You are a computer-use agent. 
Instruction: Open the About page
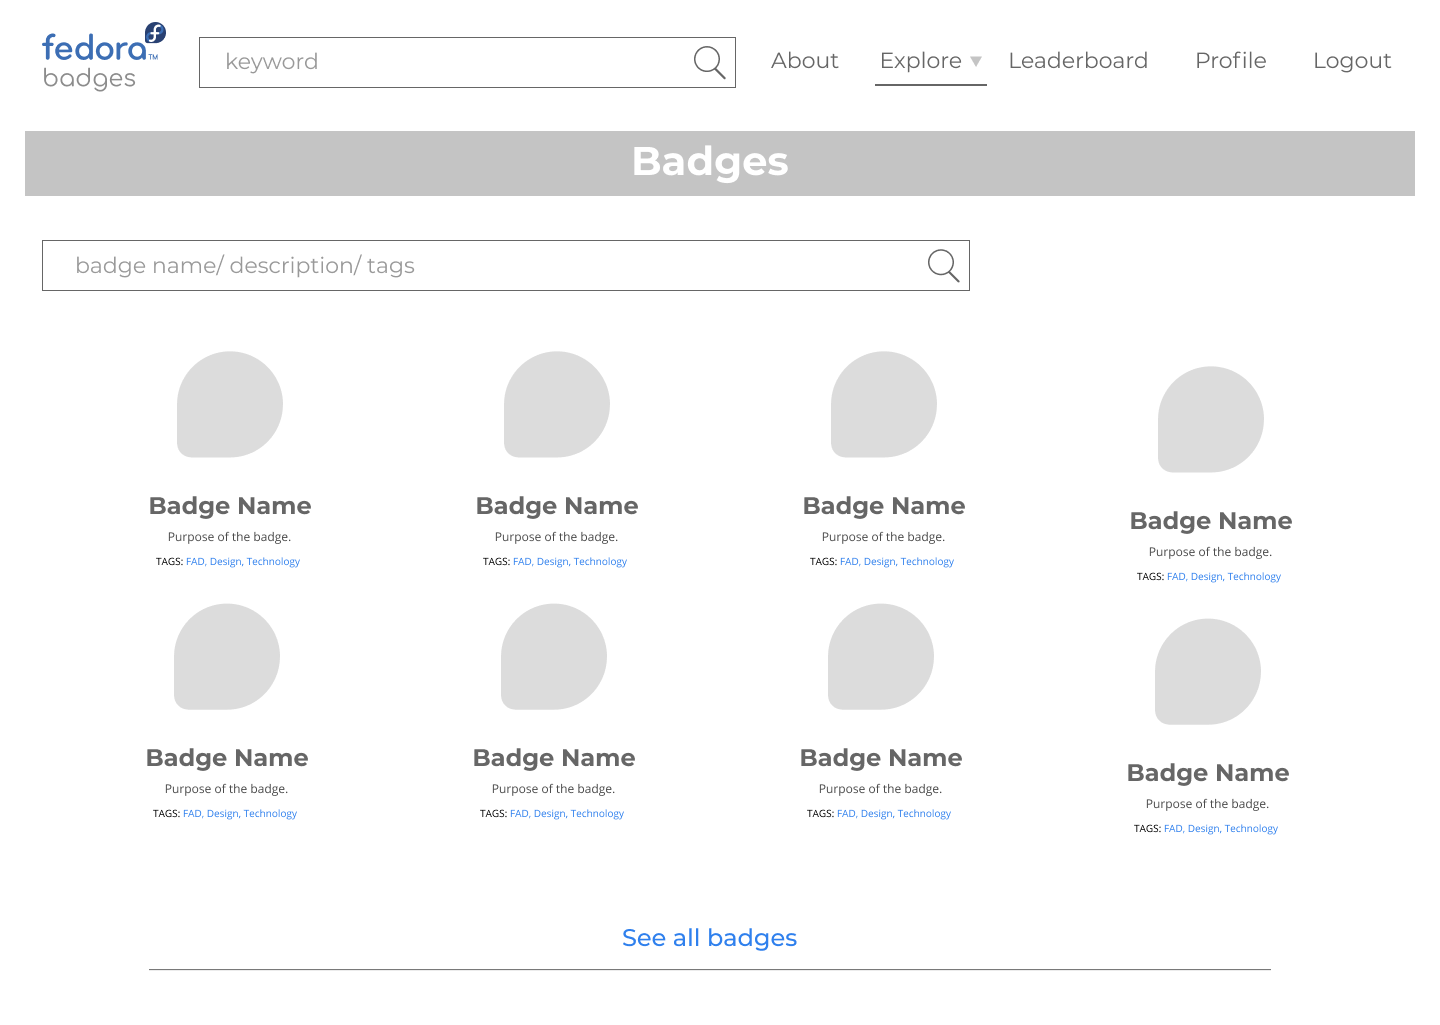(804, 61)
